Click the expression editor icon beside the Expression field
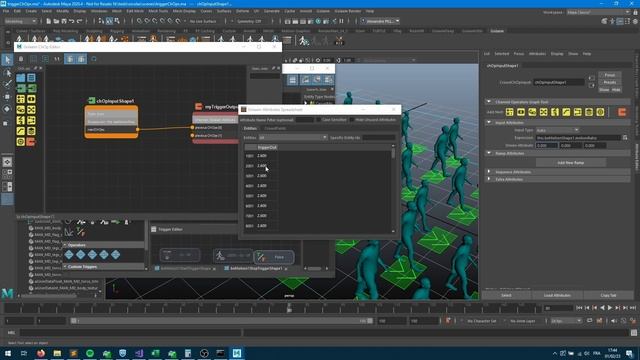Viewport: 640px width, 360px height. pos(625,138)
